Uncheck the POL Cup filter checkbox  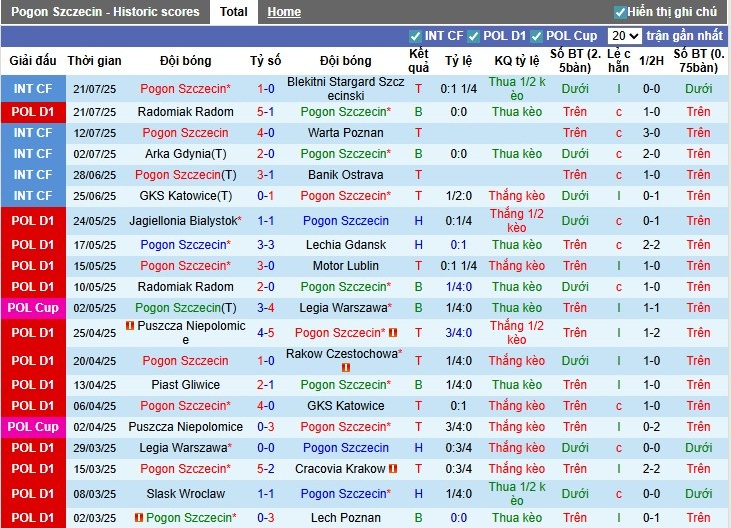tap(536, 36)
